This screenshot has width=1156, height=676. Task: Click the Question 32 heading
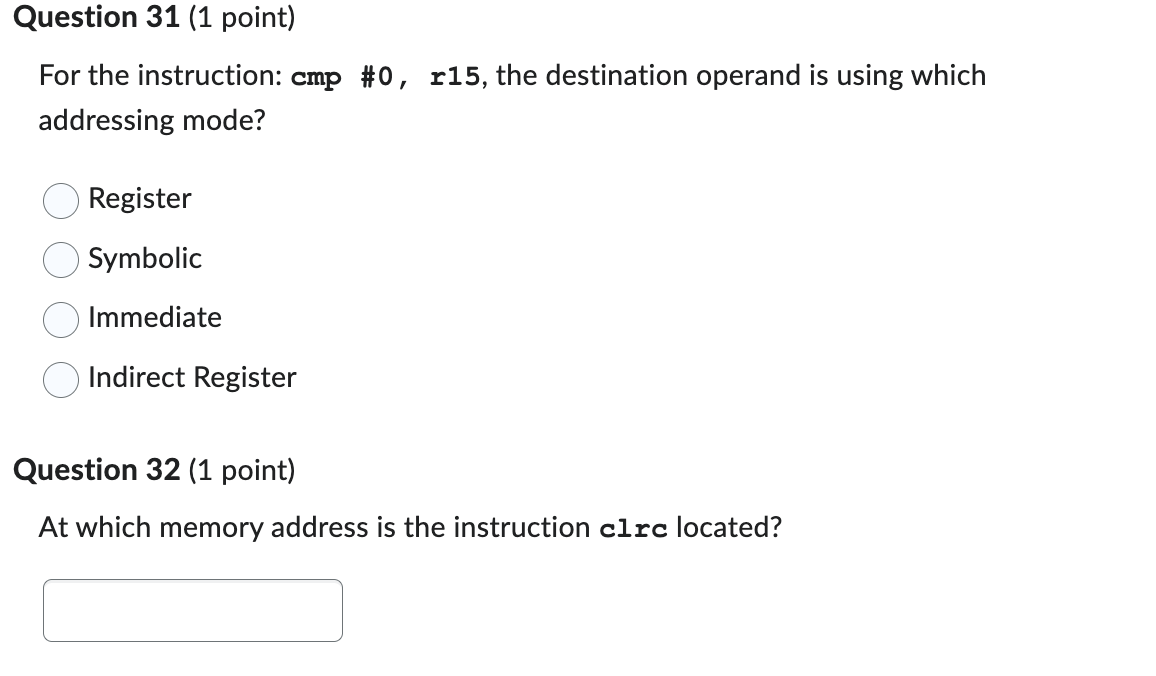96,470
